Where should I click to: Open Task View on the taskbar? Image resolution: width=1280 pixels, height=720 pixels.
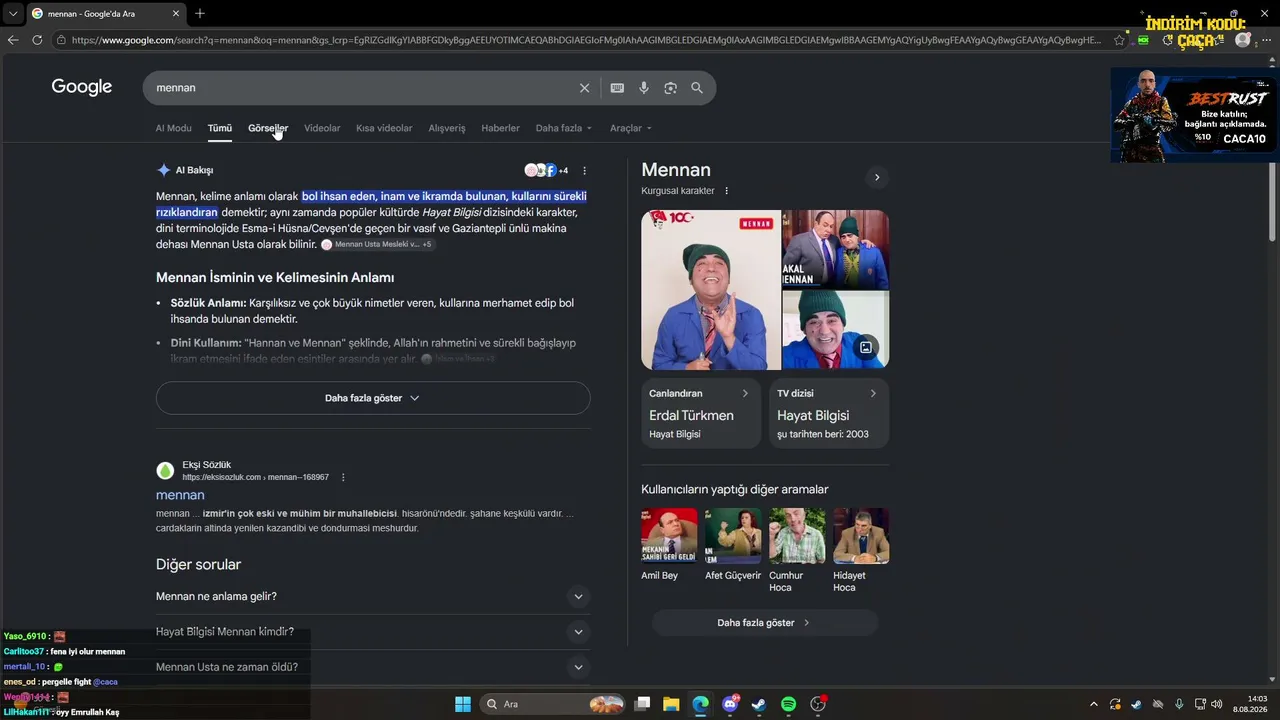click(643, 704)
